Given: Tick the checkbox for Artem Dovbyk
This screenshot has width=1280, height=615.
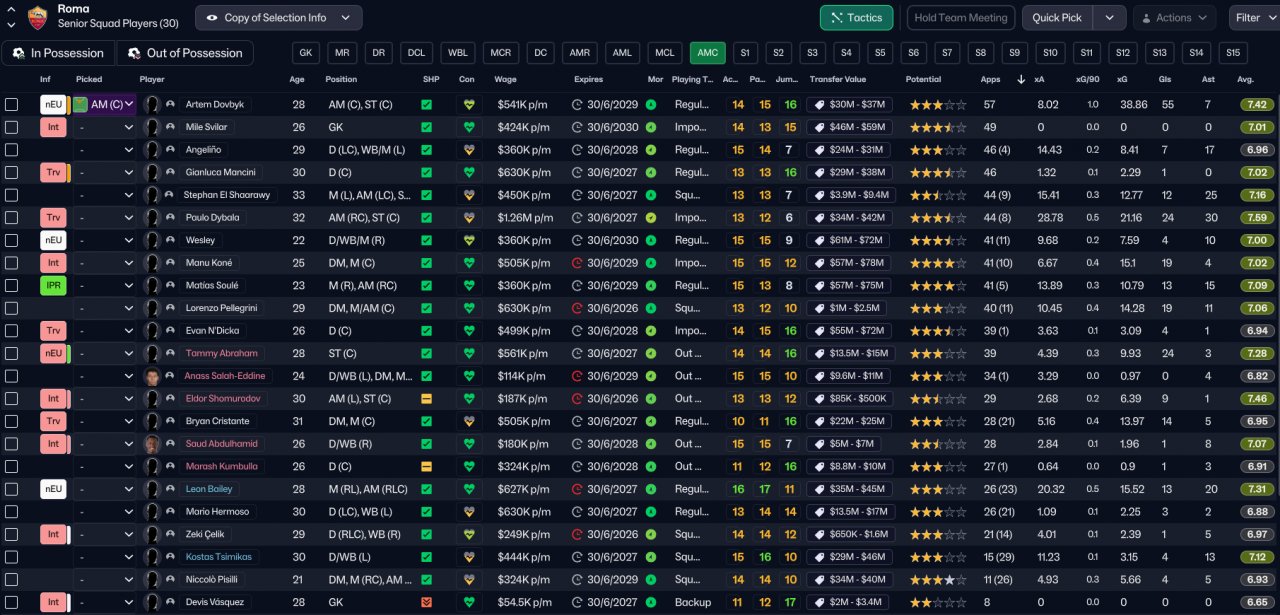Looking at the screenshot, I should [12, 104].
